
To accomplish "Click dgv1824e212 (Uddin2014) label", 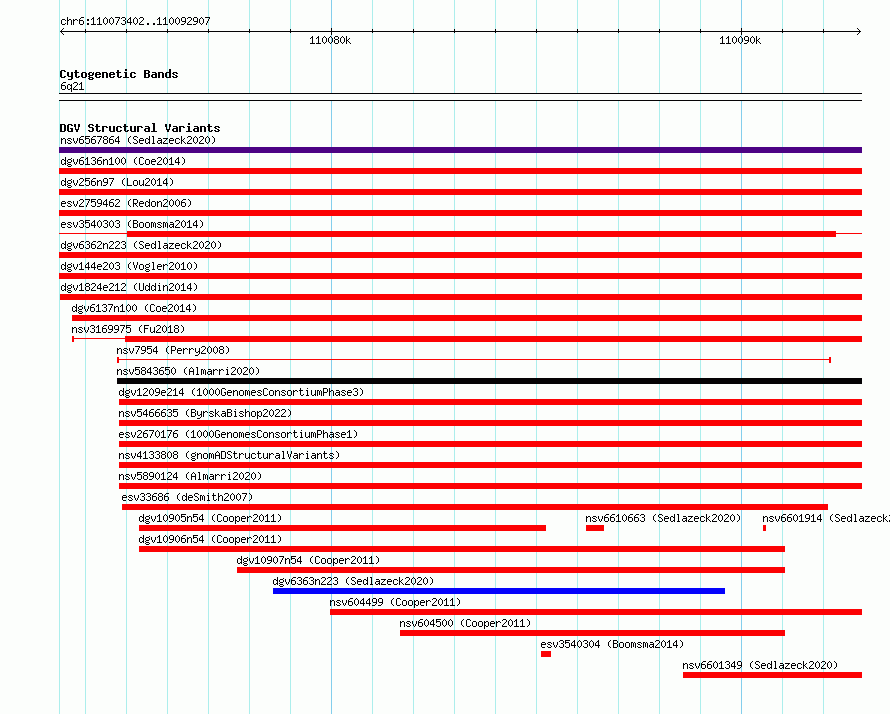I will [x=129, y=287].
